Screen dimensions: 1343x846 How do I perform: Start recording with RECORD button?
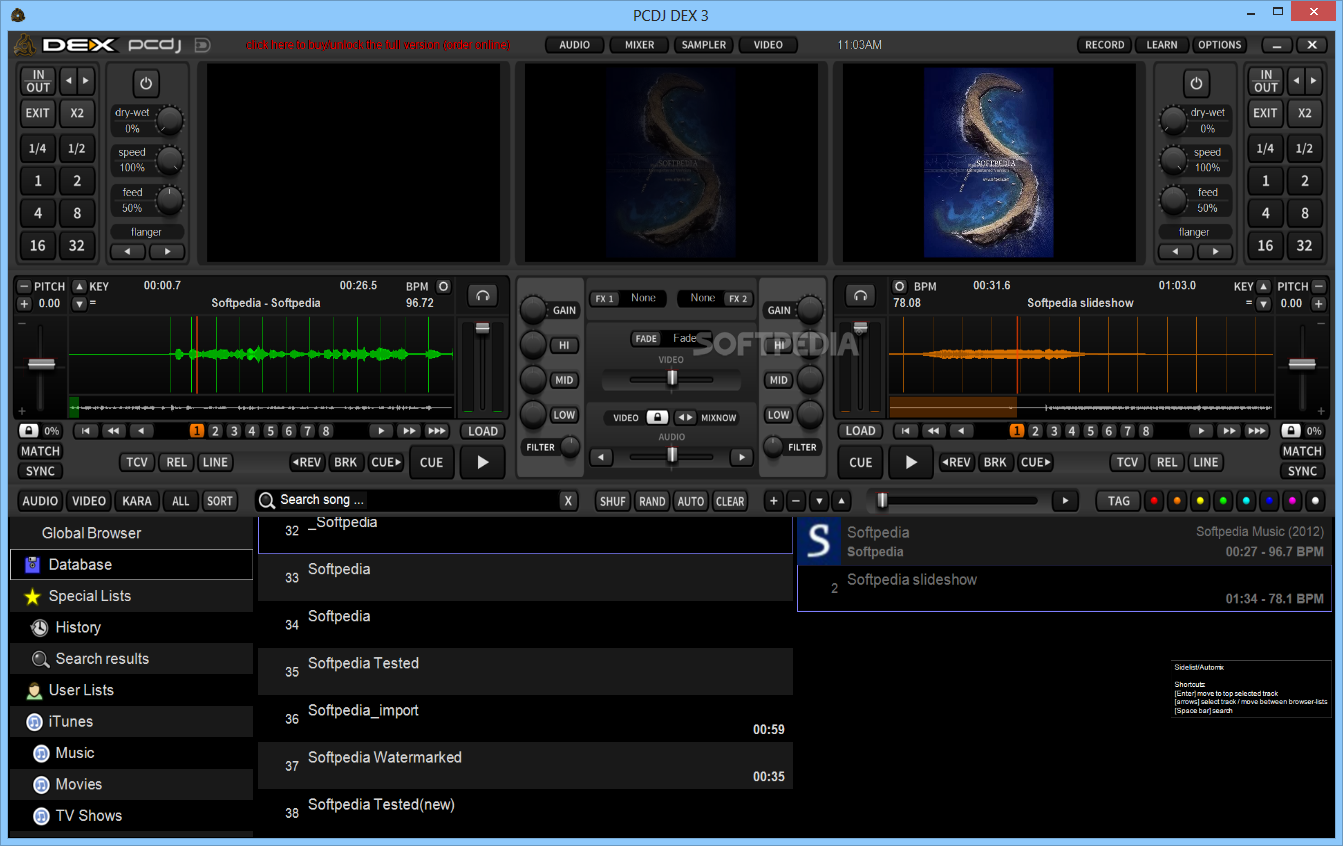tap(1105, 45)
